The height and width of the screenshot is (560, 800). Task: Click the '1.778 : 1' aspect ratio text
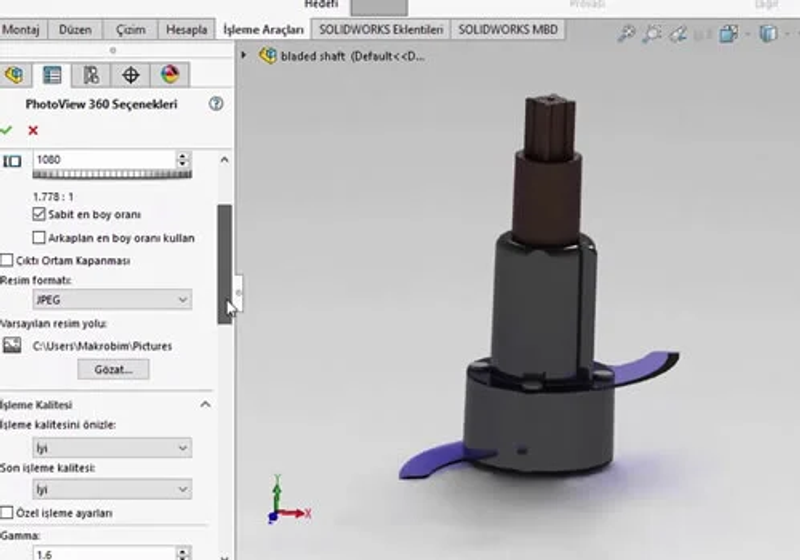pyautogui.click(x=53, y=196)
